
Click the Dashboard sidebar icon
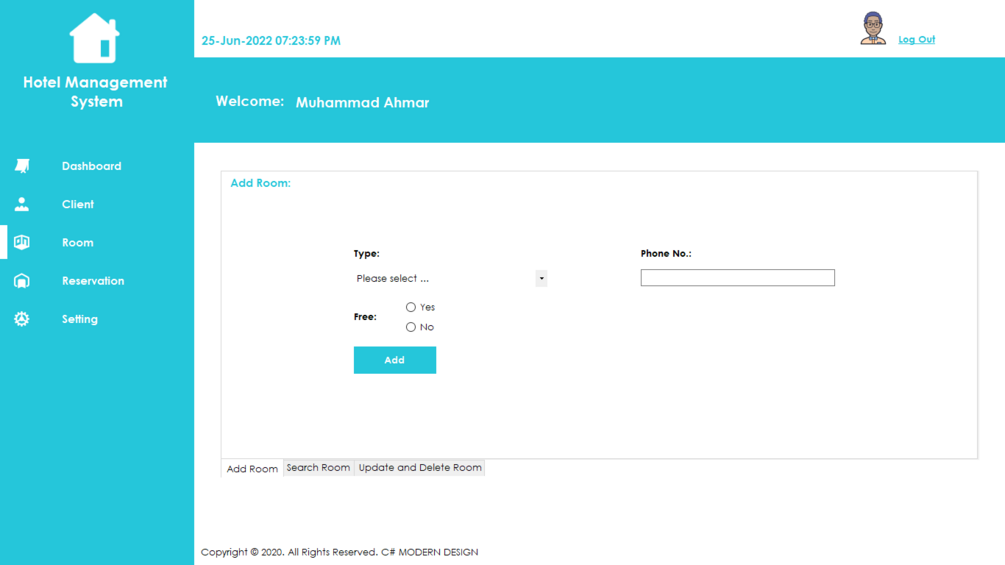(x=22, y=166)
